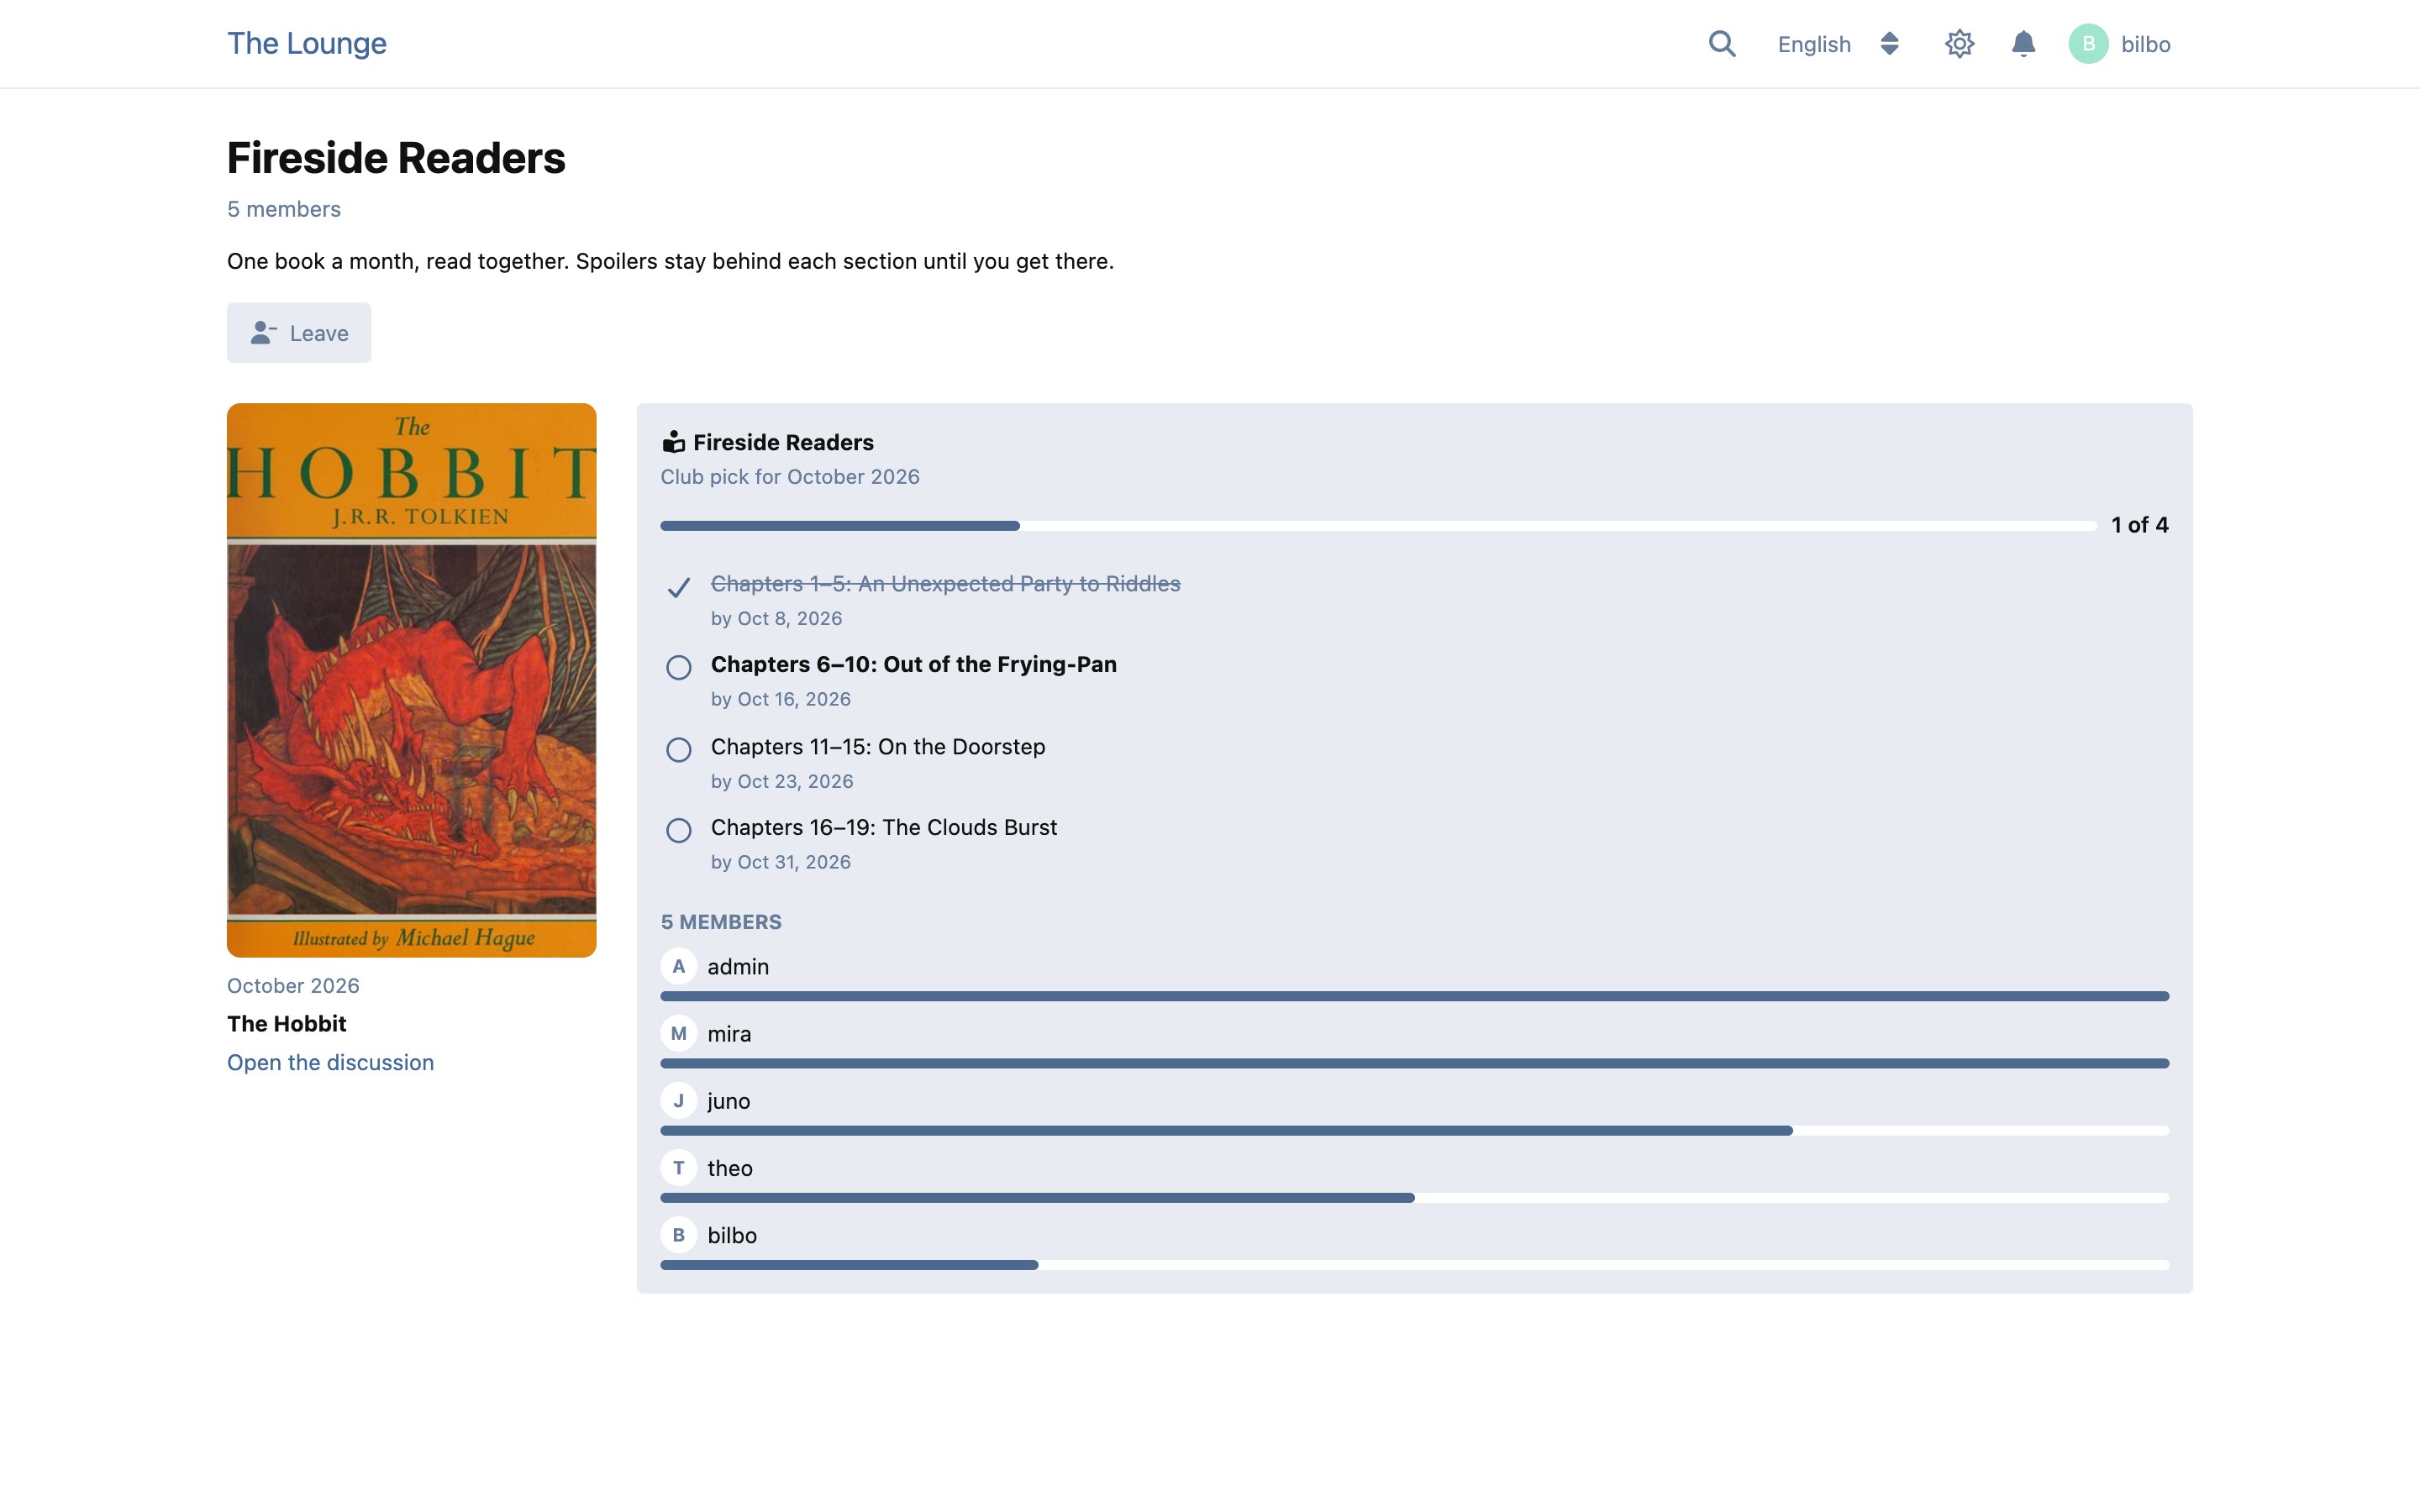Click The Hobbit title text
The image size is (2420, 1512).
[287, 1023]
